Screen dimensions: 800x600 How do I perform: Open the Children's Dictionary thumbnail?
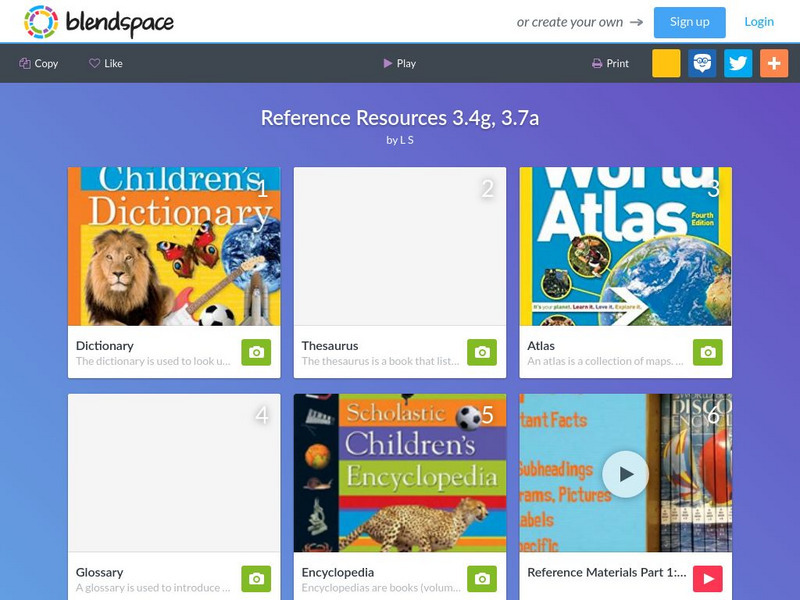coord(174,246)
